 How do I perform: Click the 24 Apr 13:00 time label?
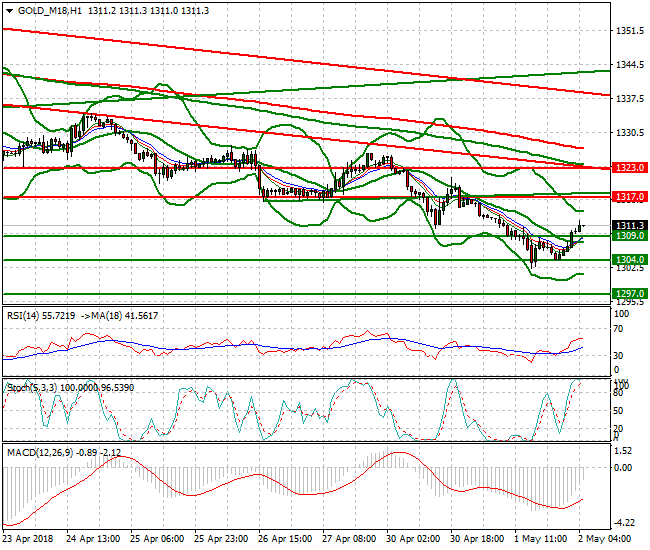[x=93, y=539]
